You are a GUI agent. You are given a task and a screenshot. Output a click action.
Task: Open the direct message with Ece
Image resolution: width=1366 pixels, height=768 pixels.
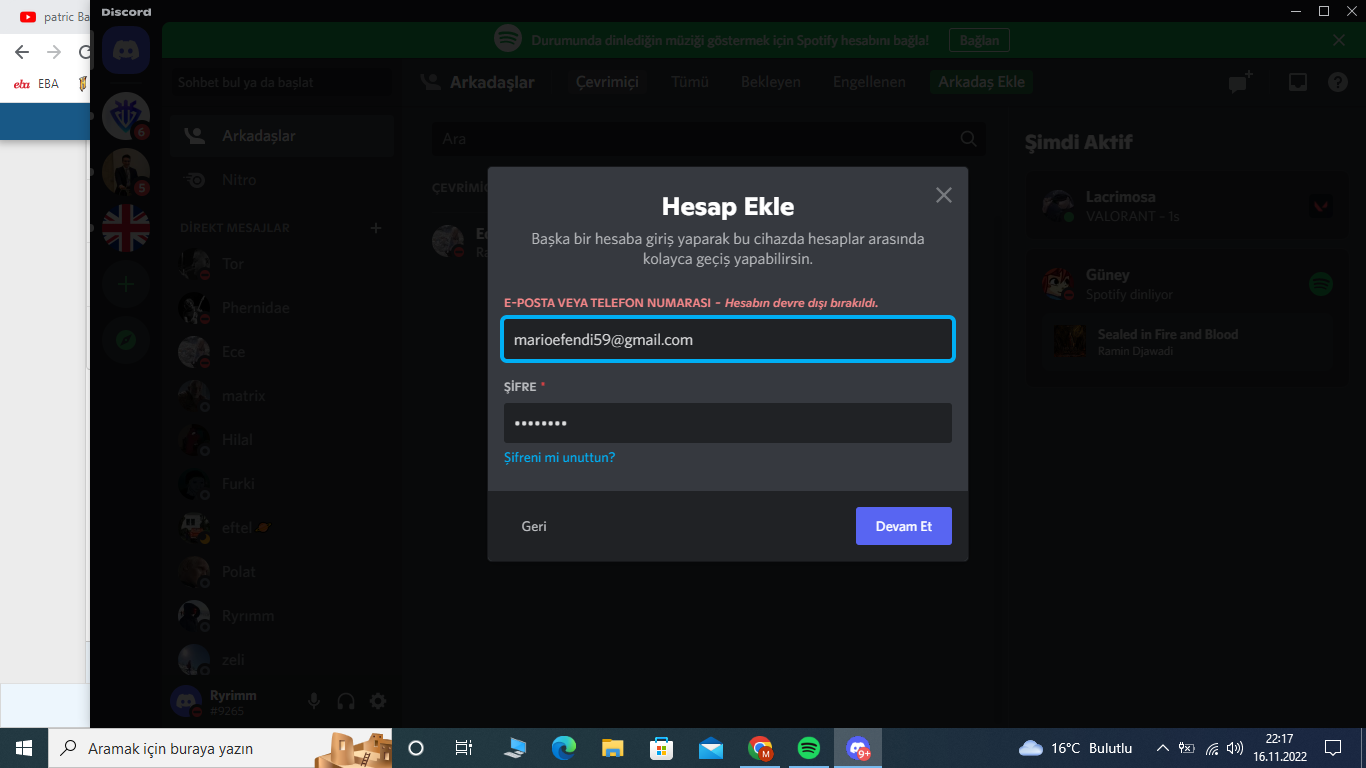[x=282, y=352]
